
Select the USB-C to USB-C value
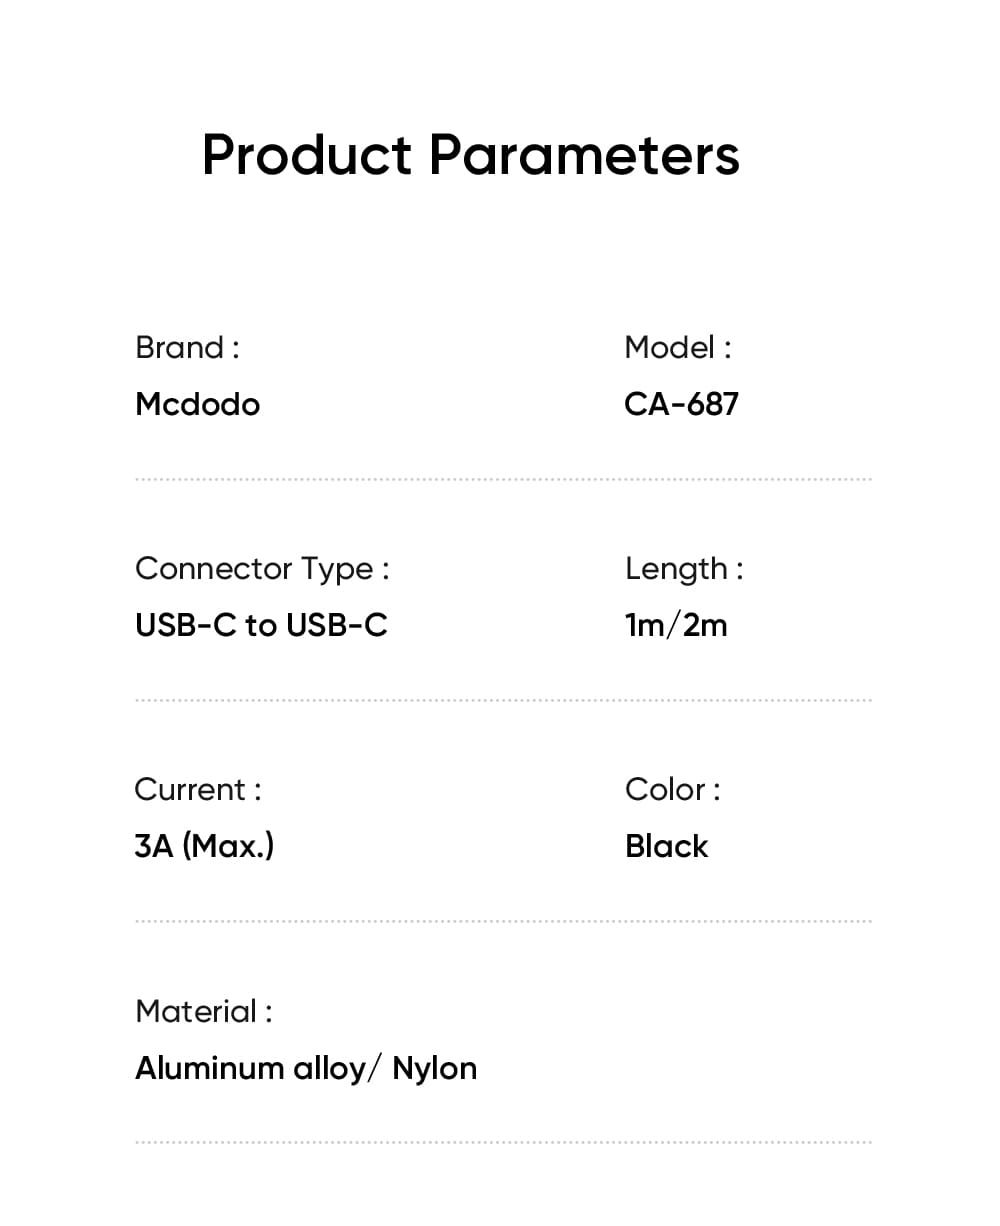pyautogui.click(x=261, y=626)
